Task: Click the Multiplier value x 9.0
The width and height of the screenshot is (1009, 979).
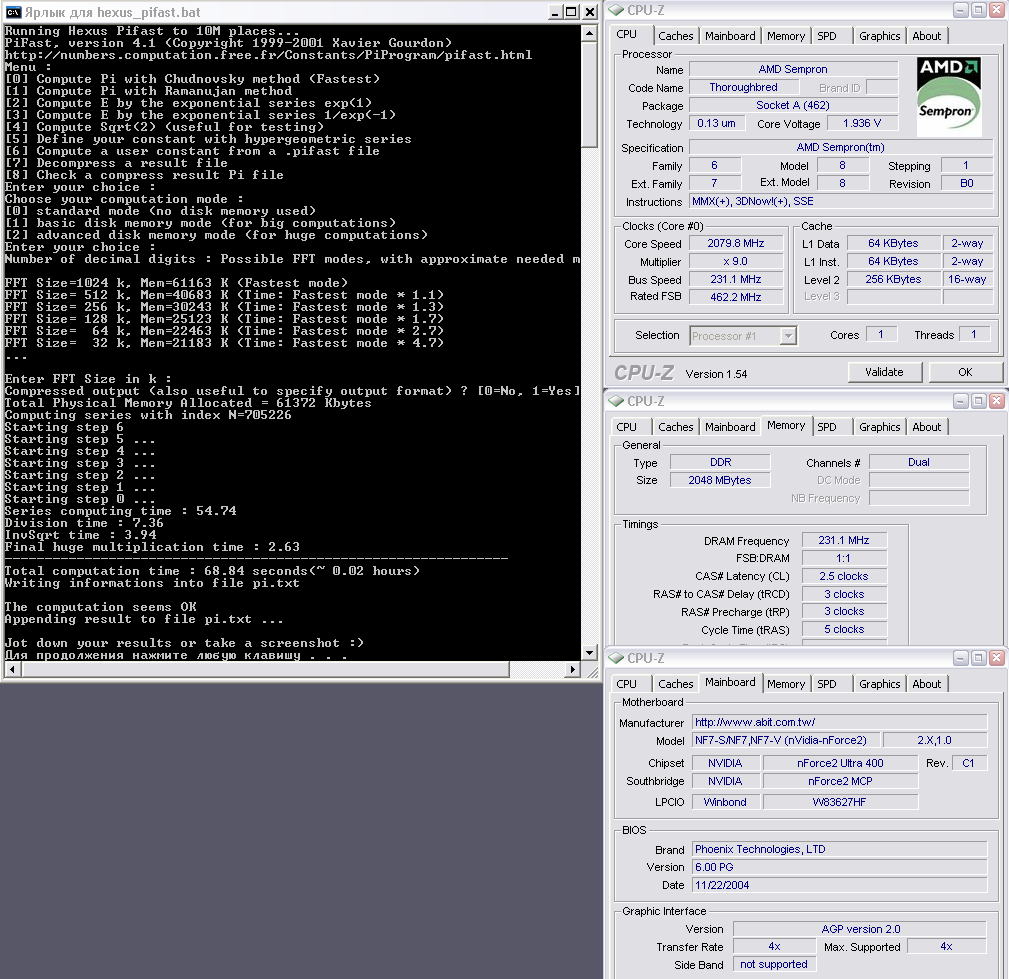Action: 736,261
